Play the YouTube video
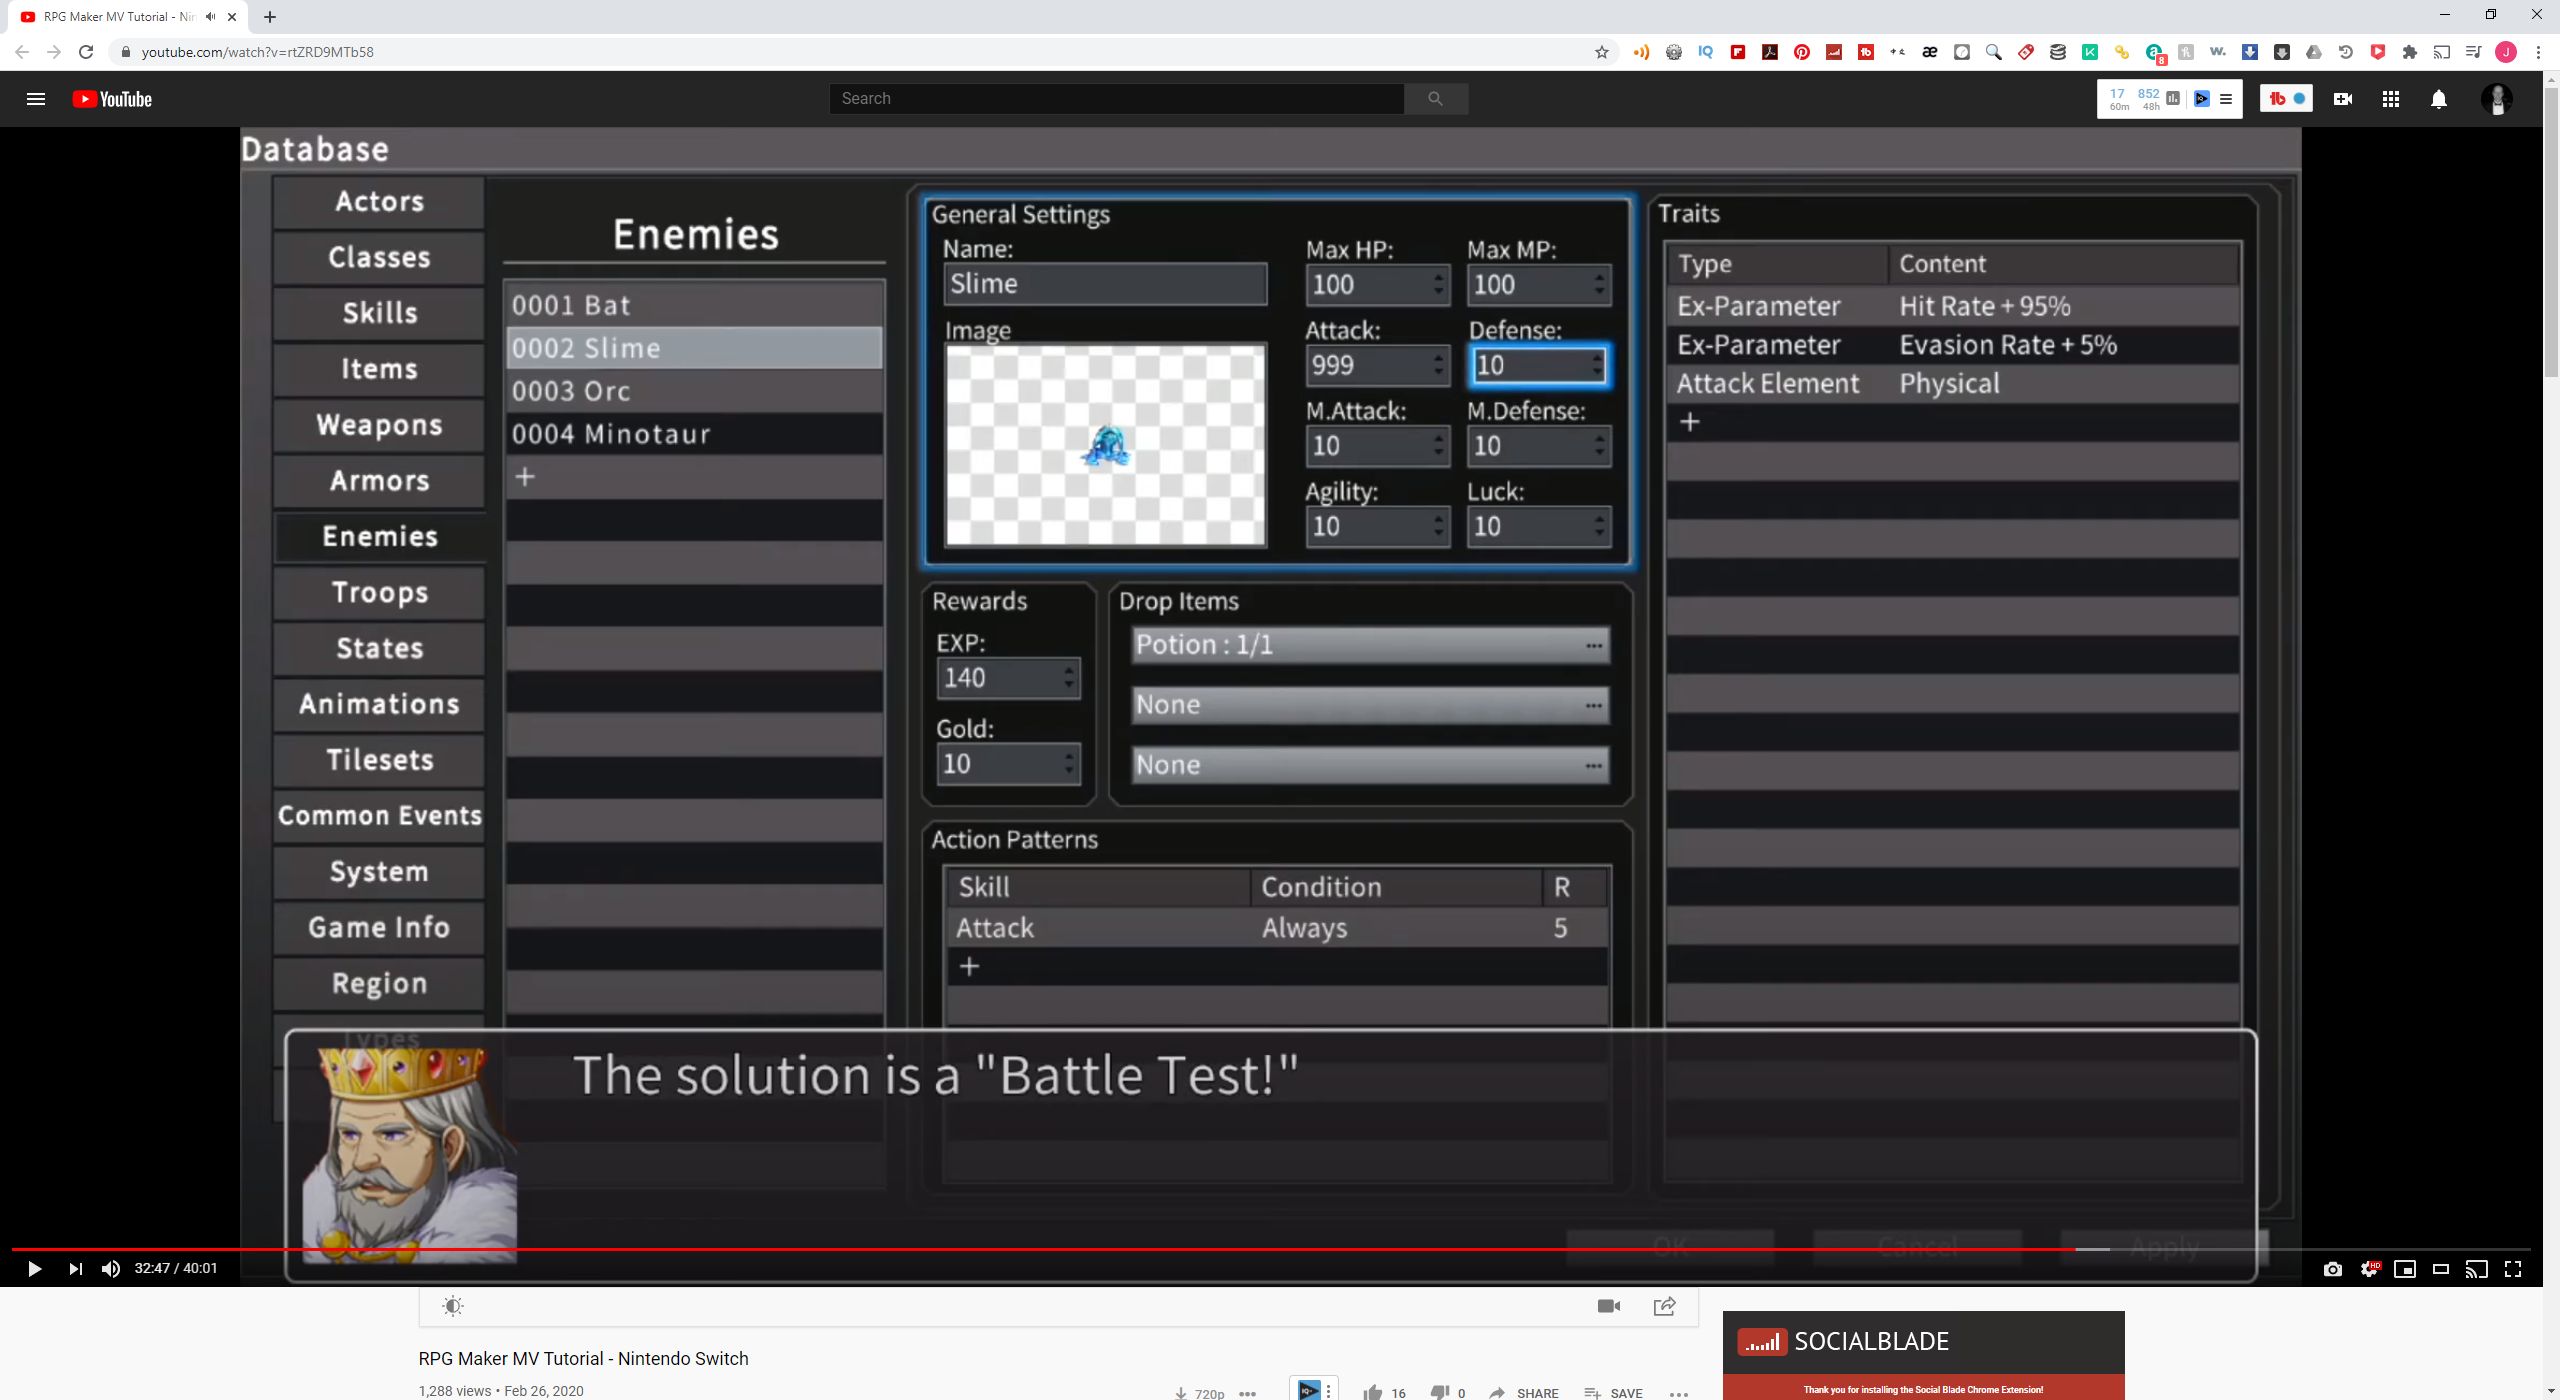 click(x=34, y=1269)
